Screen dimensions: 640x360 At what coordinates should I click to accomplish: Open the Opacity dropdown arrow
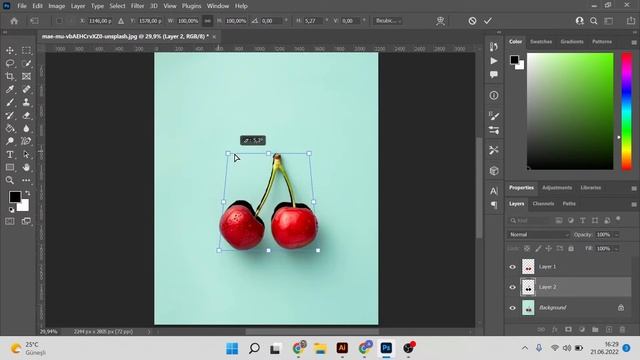pyautogui.click(x=617, y=235)
